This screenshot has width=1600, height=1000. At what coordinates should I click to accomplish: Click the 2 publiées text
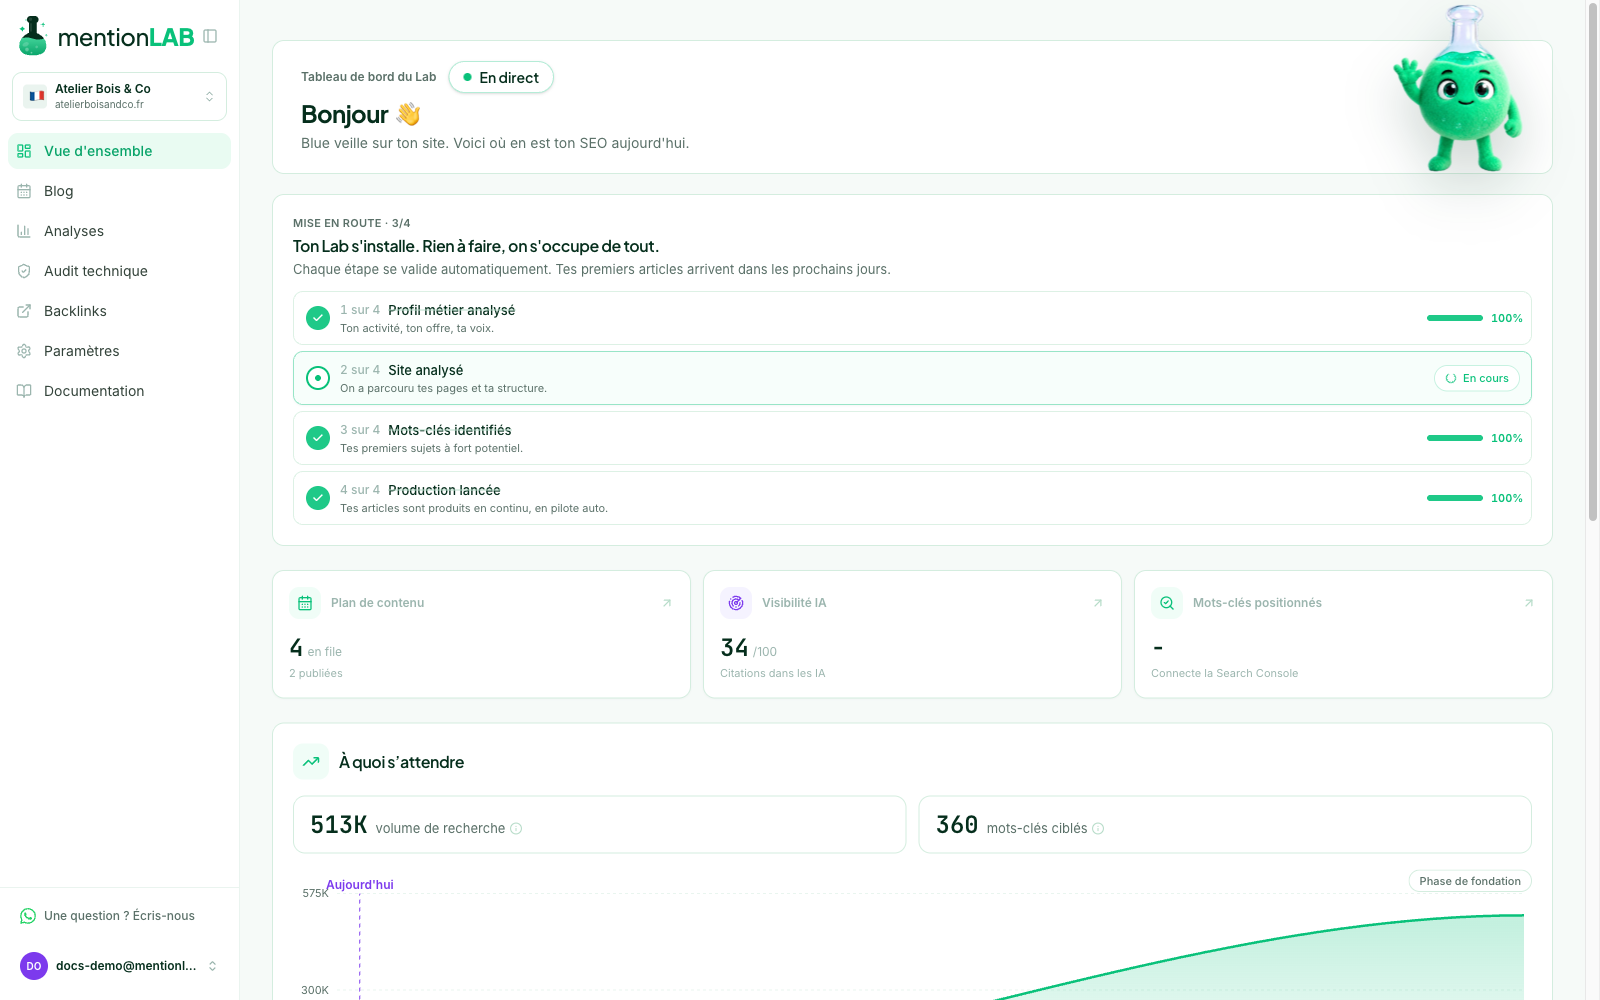(316, 673)
